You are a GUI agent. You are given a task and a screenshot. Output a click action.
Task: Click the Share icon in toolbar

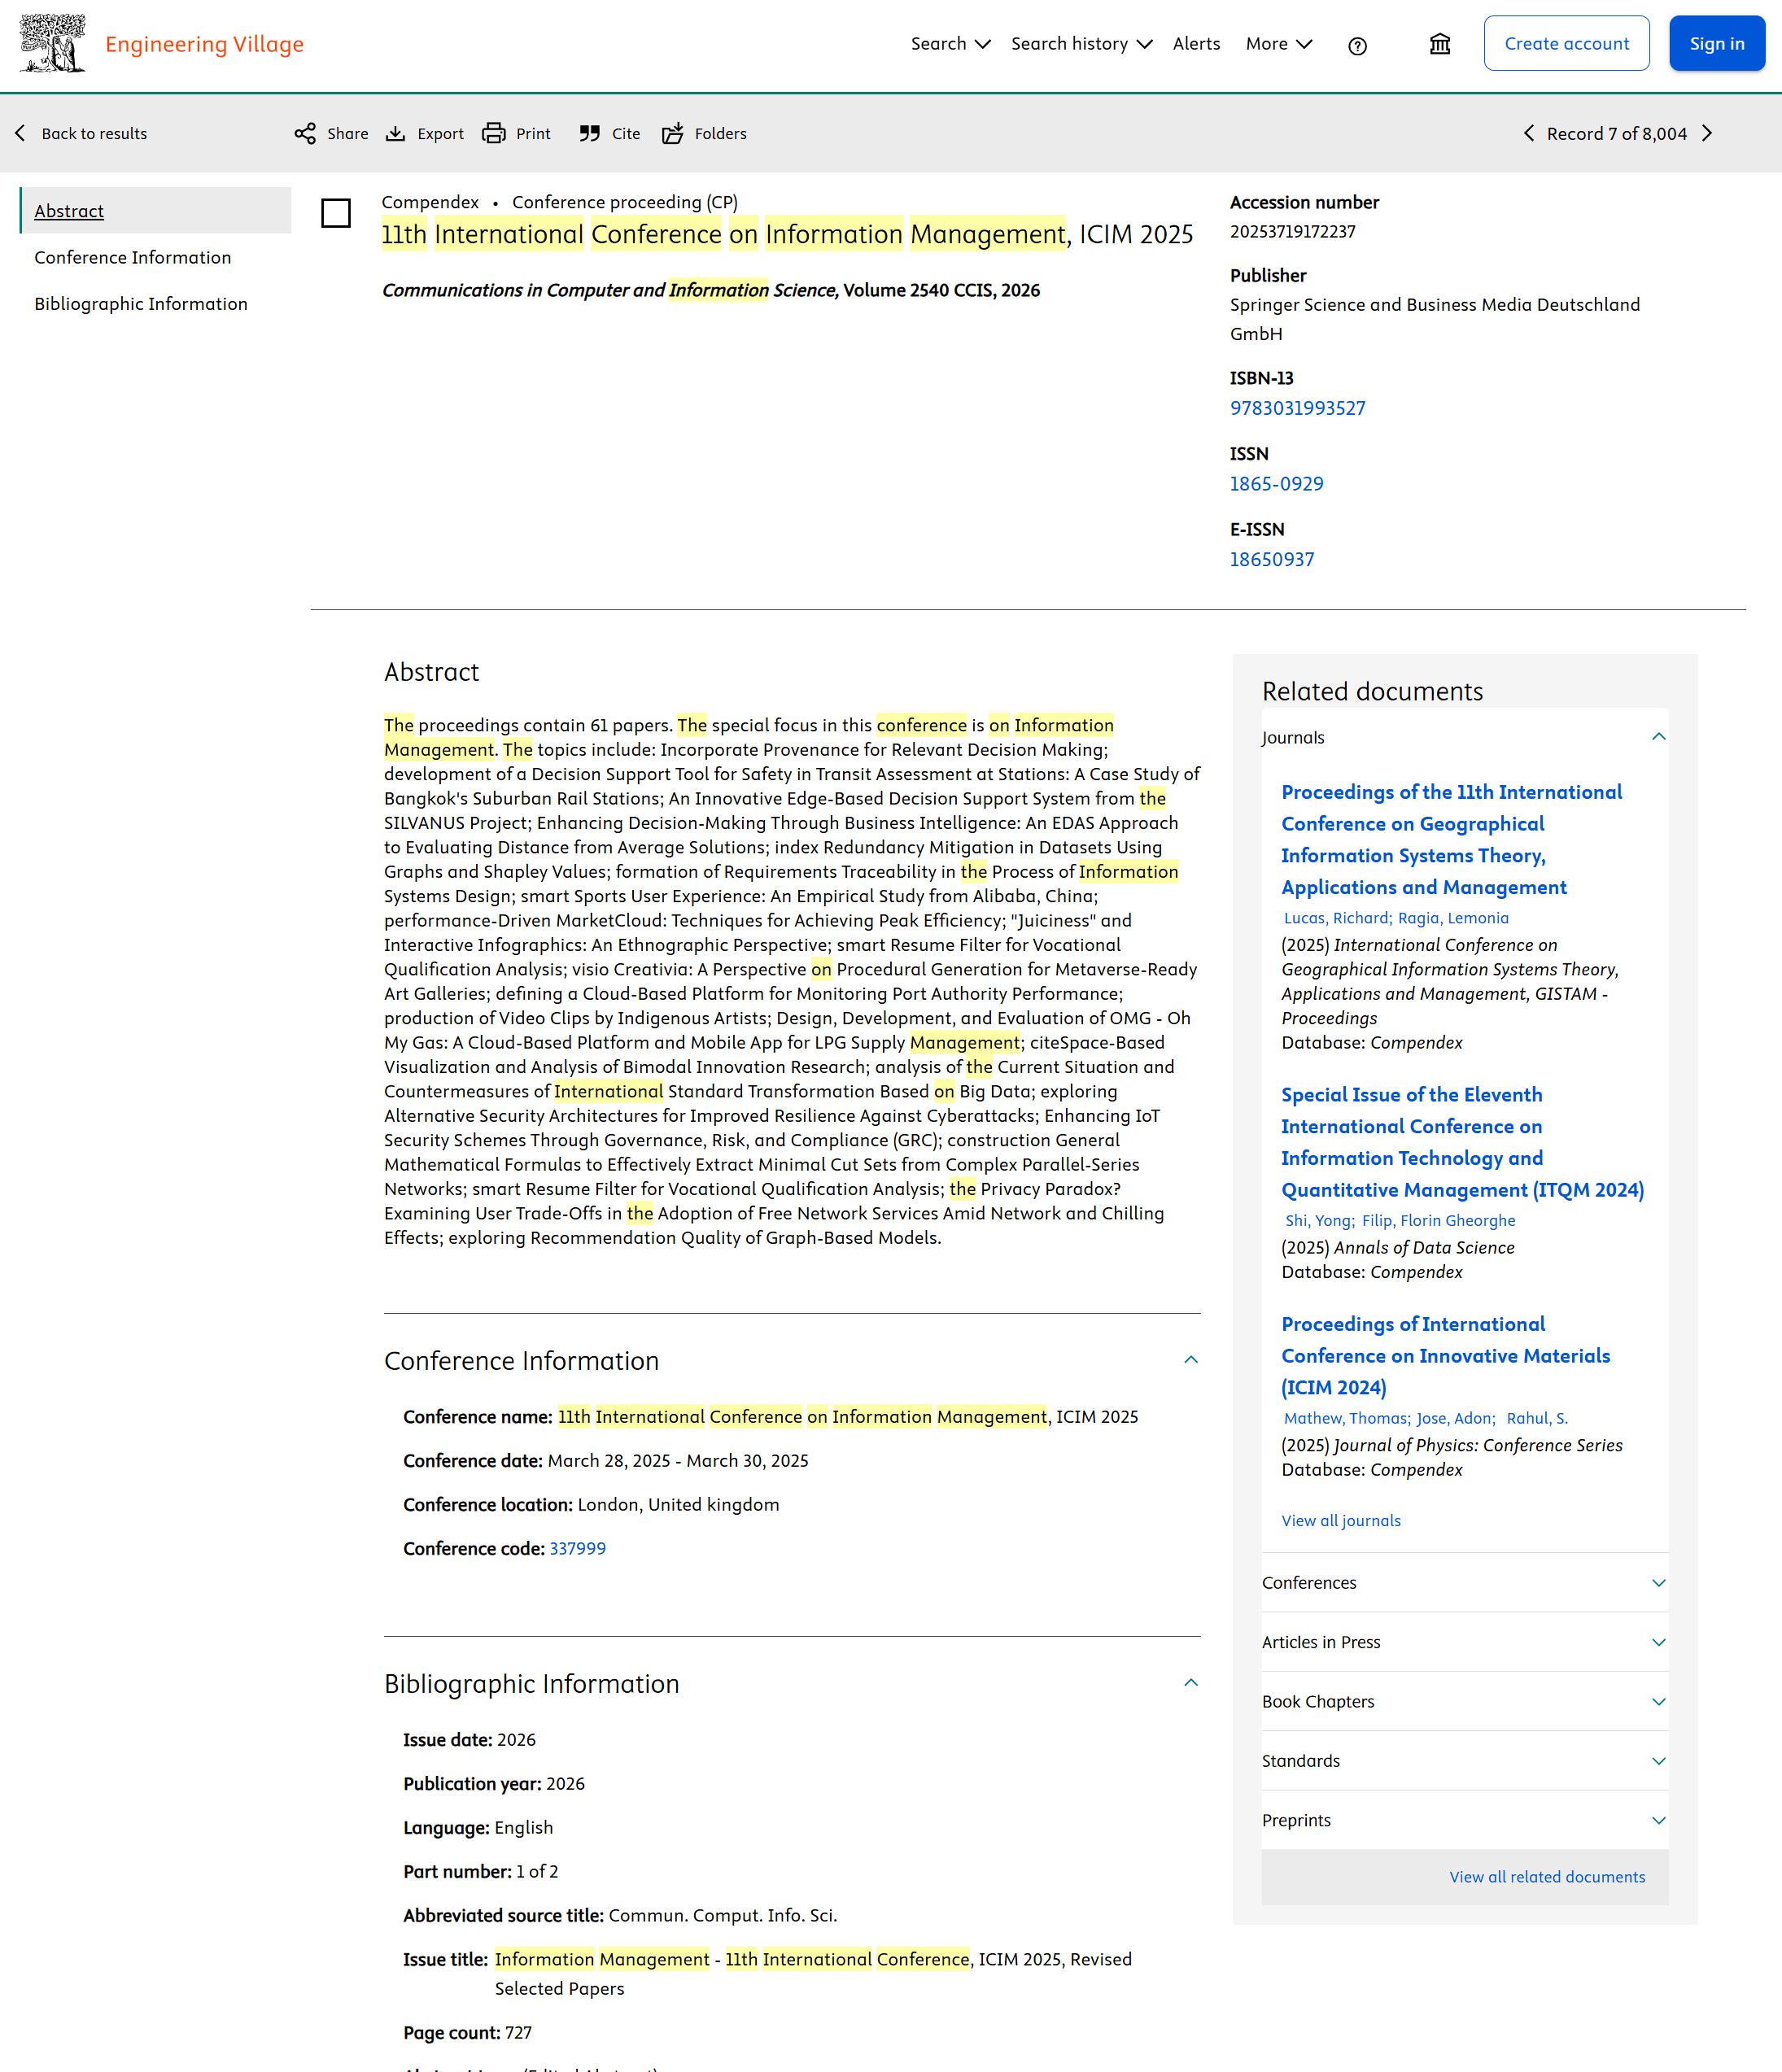(x=305, y=133)
